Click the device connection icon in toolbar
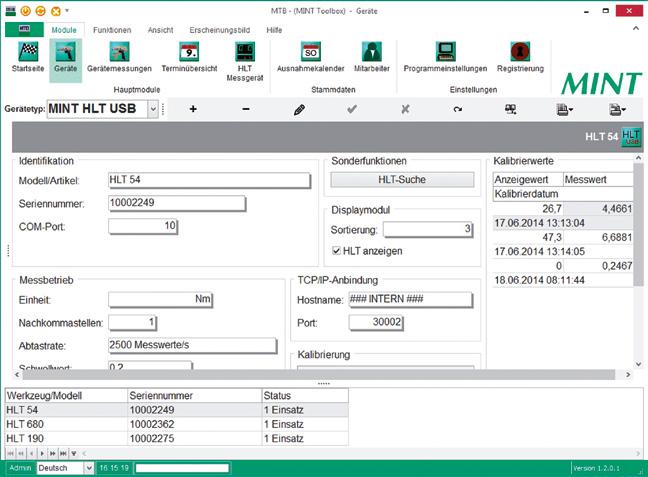 [x=511, y=109]
